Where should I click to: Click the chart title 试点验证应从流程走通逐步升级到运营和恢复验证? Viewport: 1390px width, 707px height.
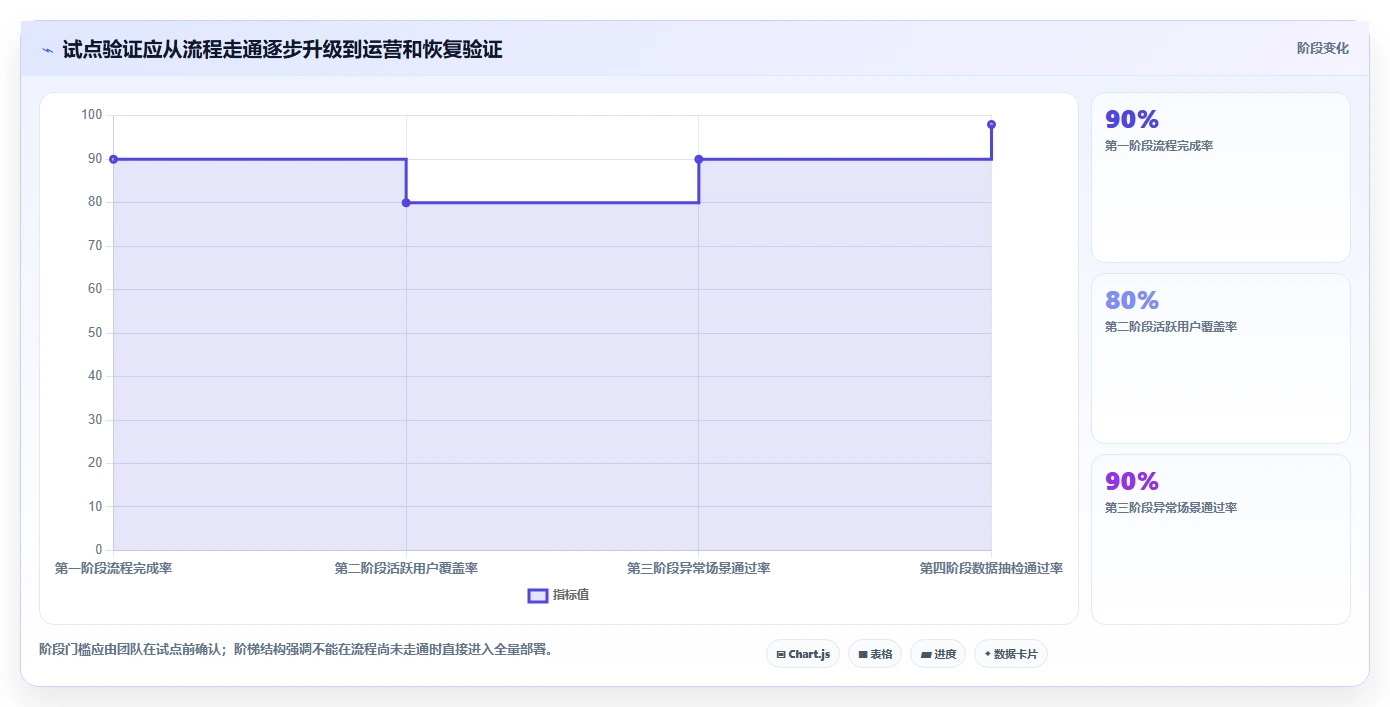coord(282,50)
